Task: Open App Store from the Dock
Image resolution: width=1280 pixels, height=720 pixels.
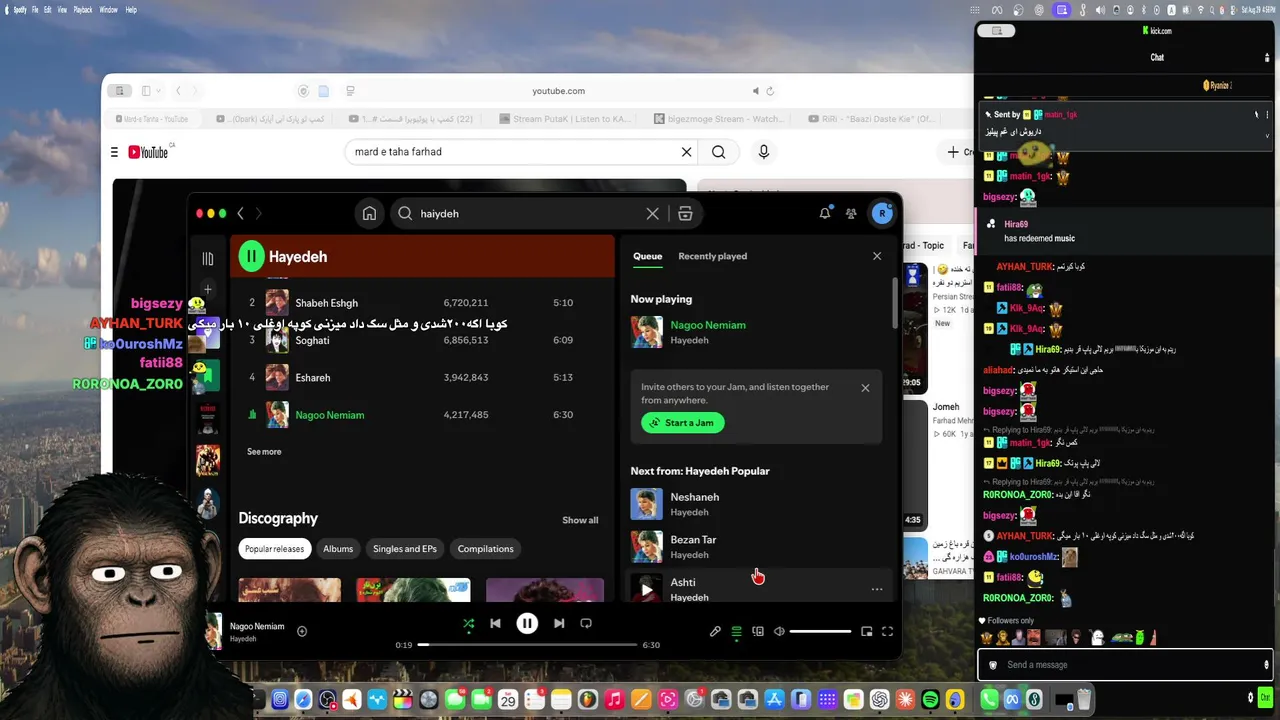Action: (x=774, y=700)
